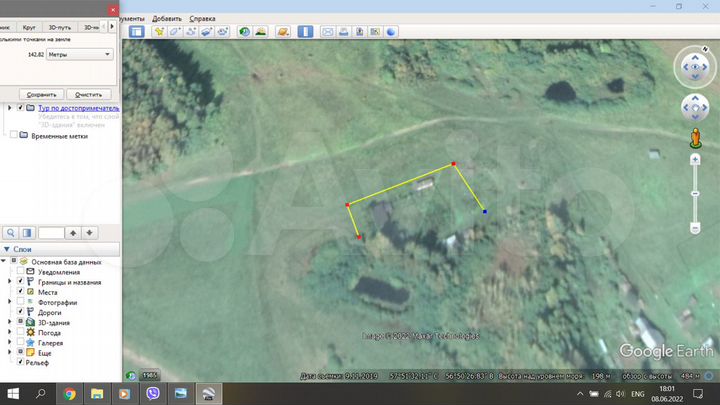Image resolution: width=720 pixels, height=405 pixels.
Task: Expand the Фотографии node
Action: click(10, 301)
